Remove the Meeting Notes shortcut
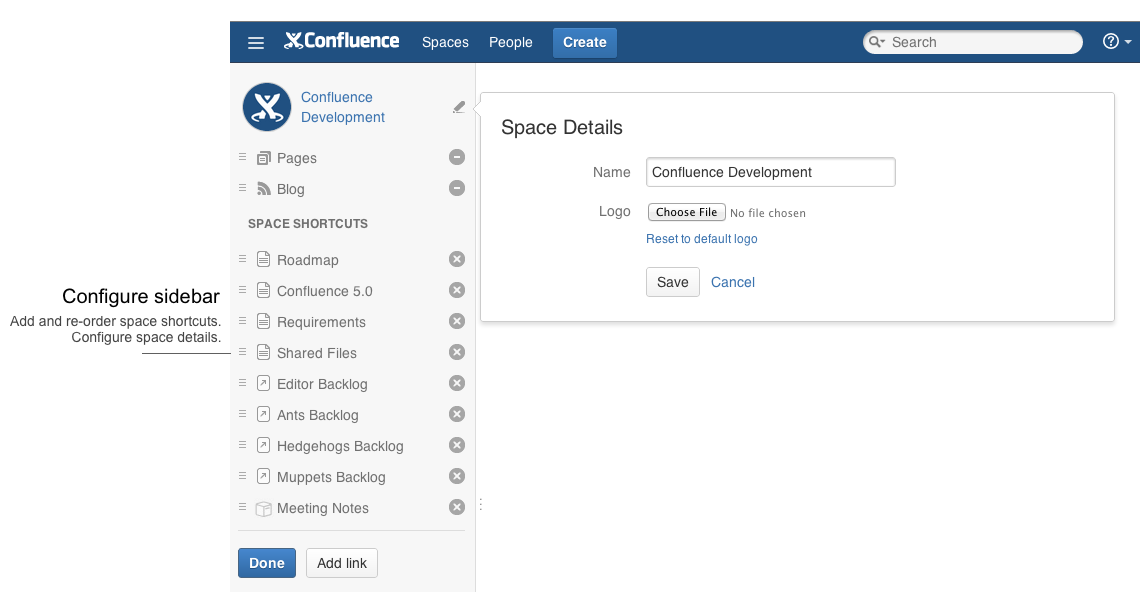 coord(457,508)
